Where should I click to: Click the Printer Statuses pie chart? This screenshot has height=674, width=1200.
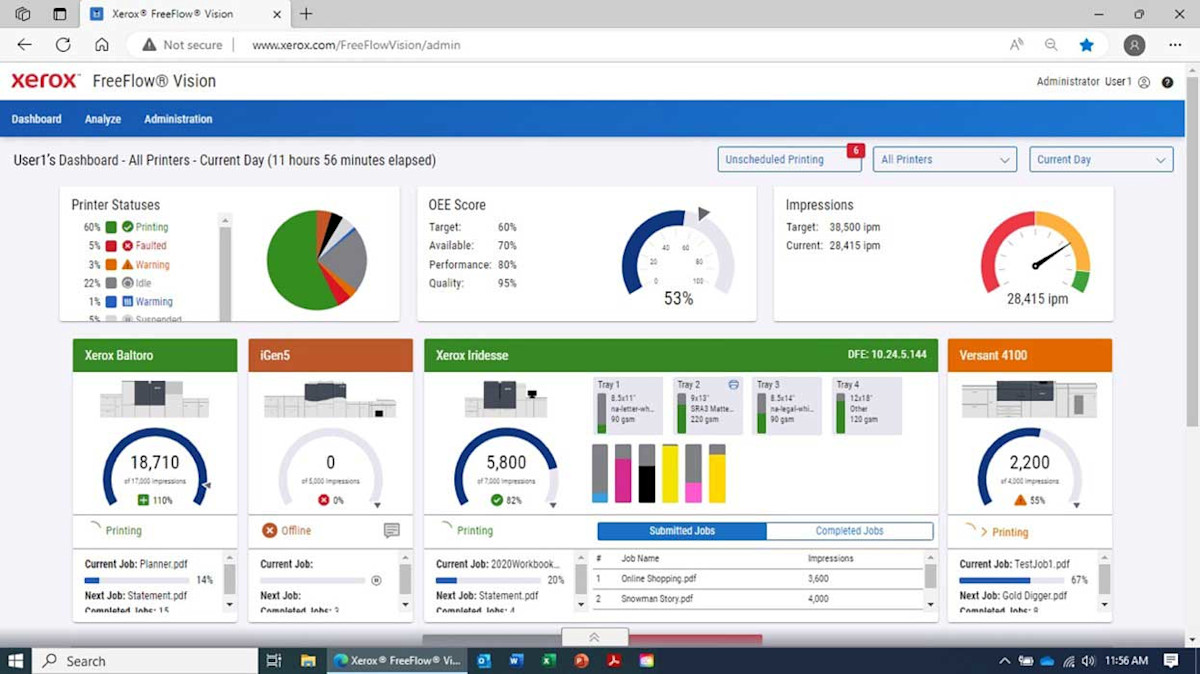[317, 259]
